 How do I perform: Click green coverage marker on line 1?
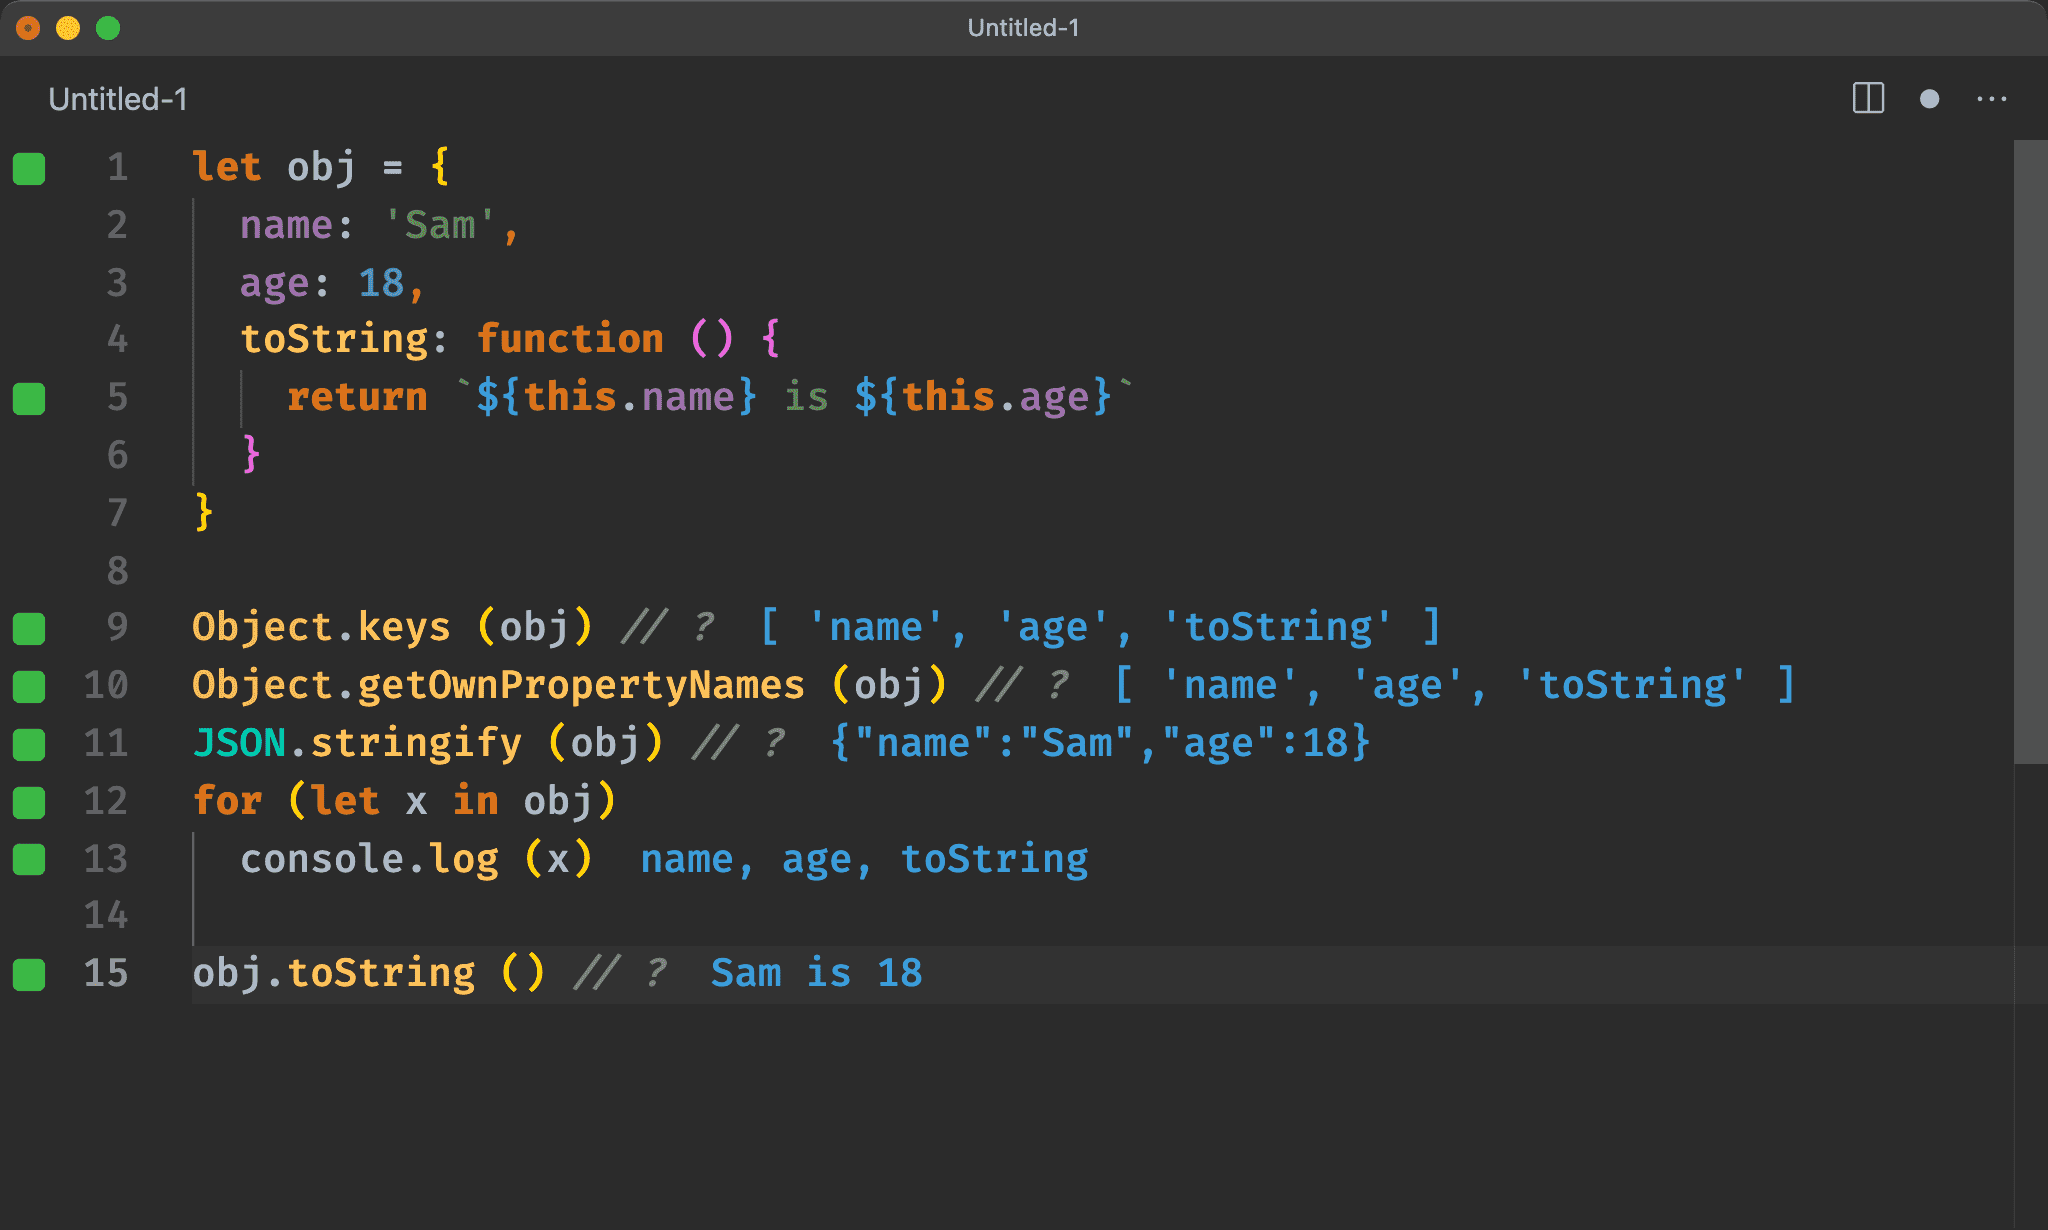pyautogui.click(x=29, y=168)
